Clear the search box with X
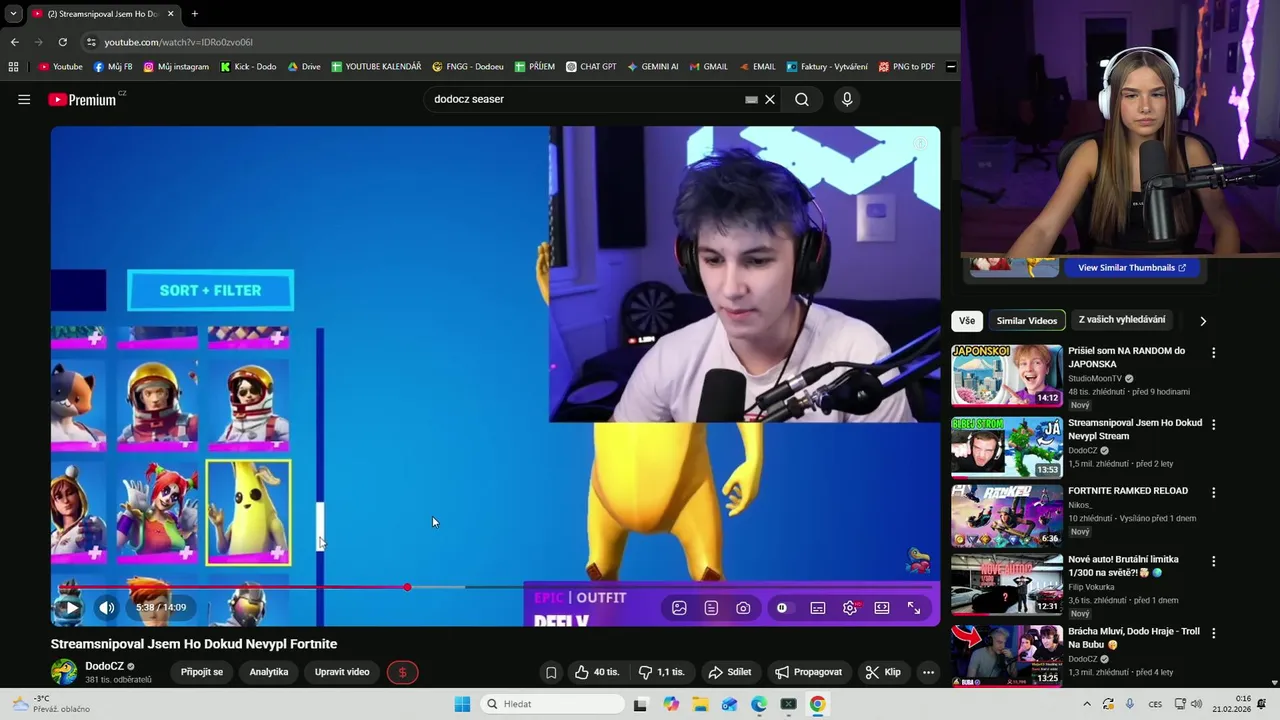Screen dimensions: 1280x720 point(770,99)
